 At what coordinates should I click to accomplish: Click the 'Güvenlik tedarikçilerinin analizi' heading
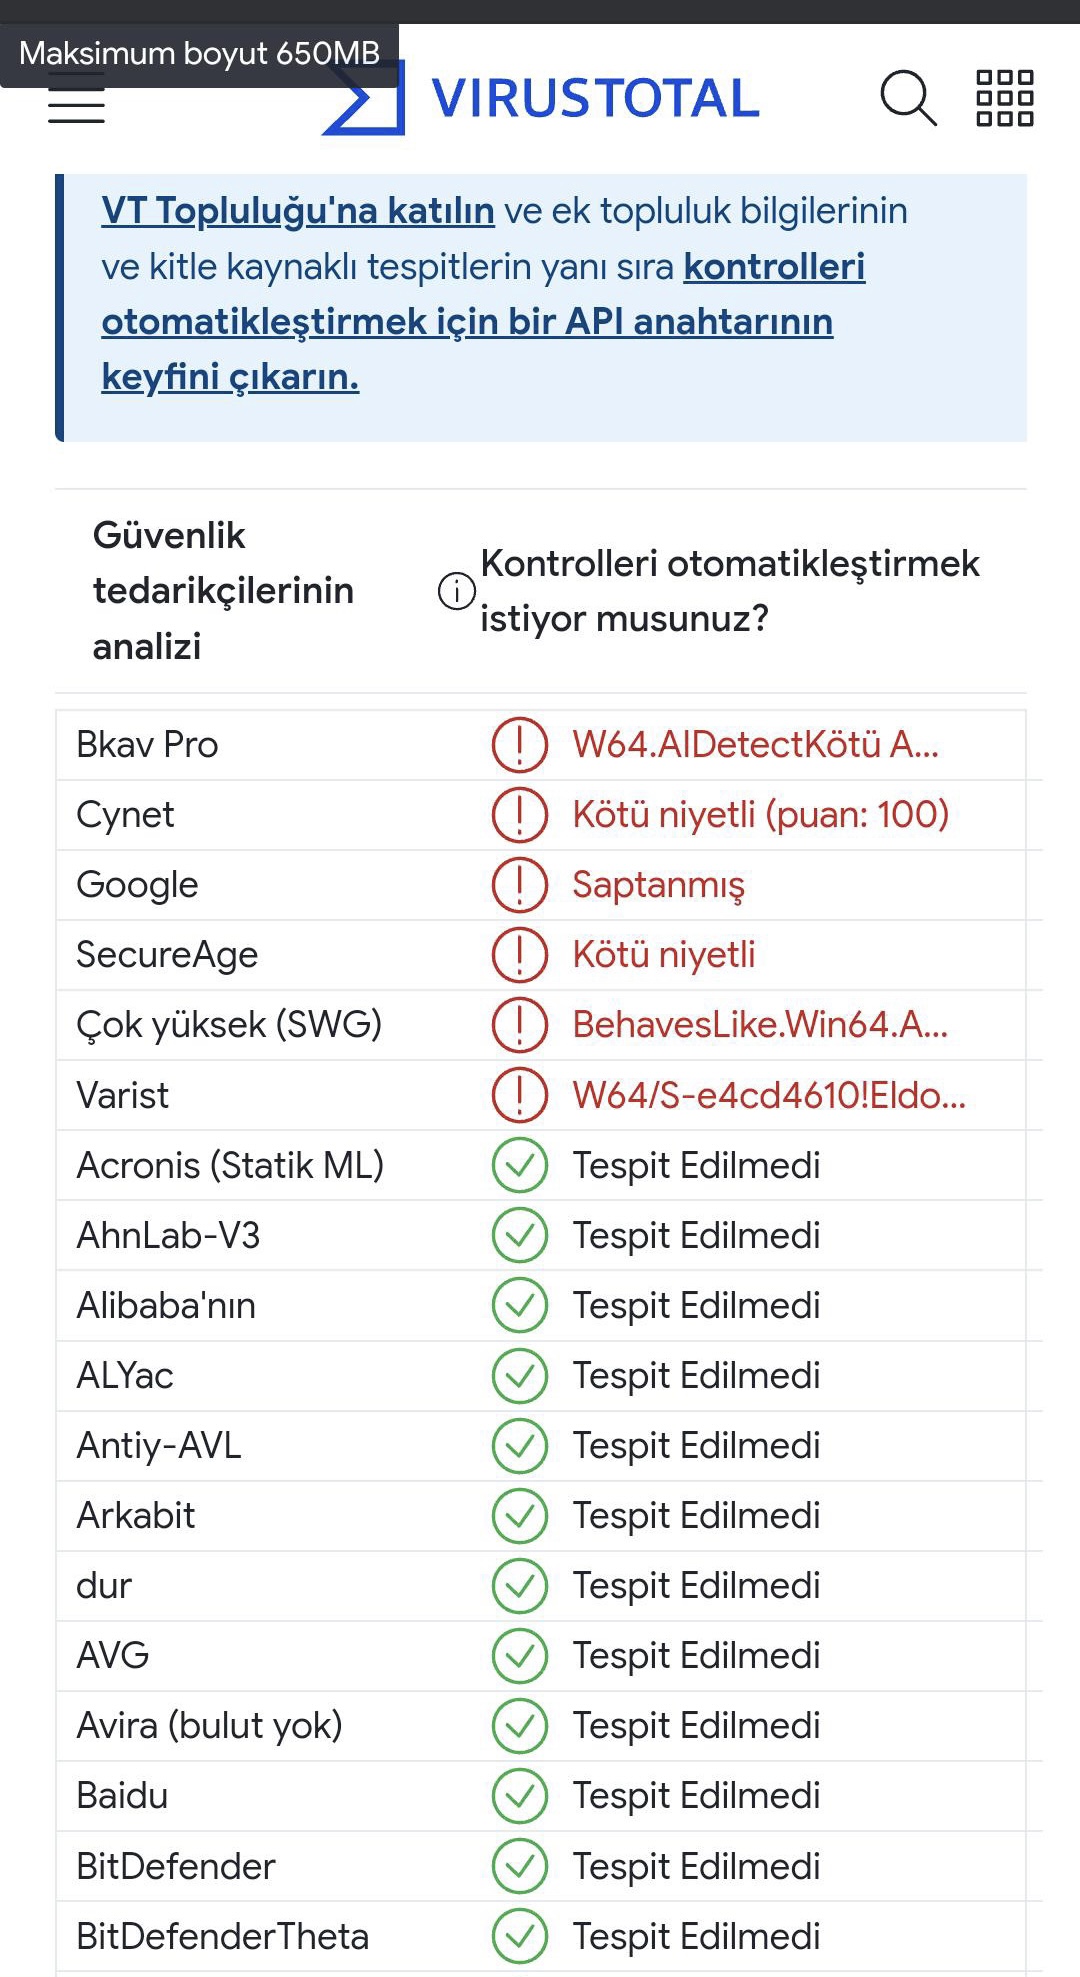point(222,591)
